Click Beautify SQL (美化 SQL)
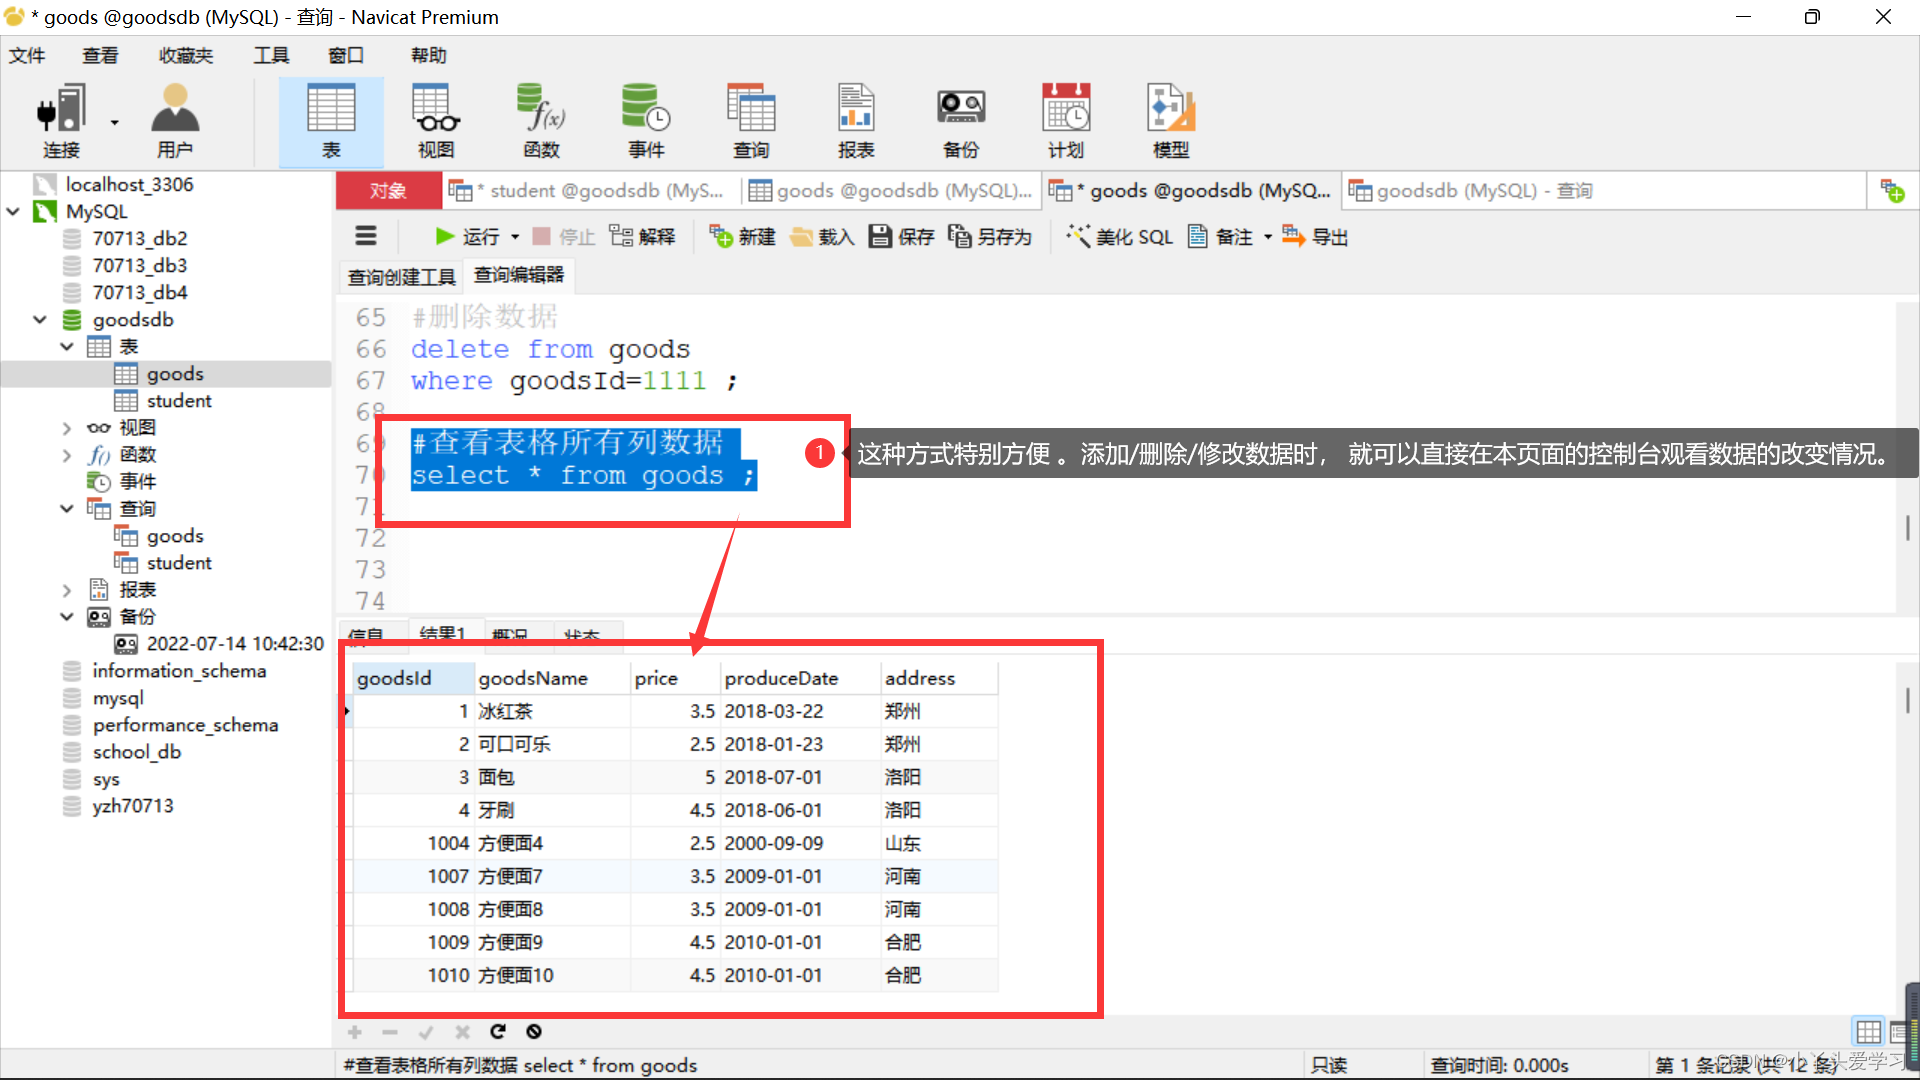The image size is (1920, 1080). coord(1119,236)
